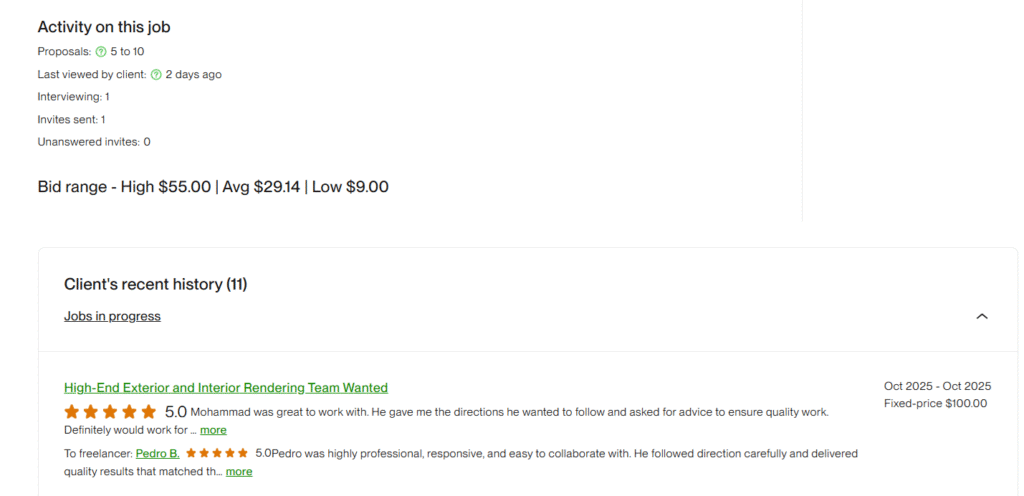Click the help icon beside Last viewed by client

tap(156, 74)
